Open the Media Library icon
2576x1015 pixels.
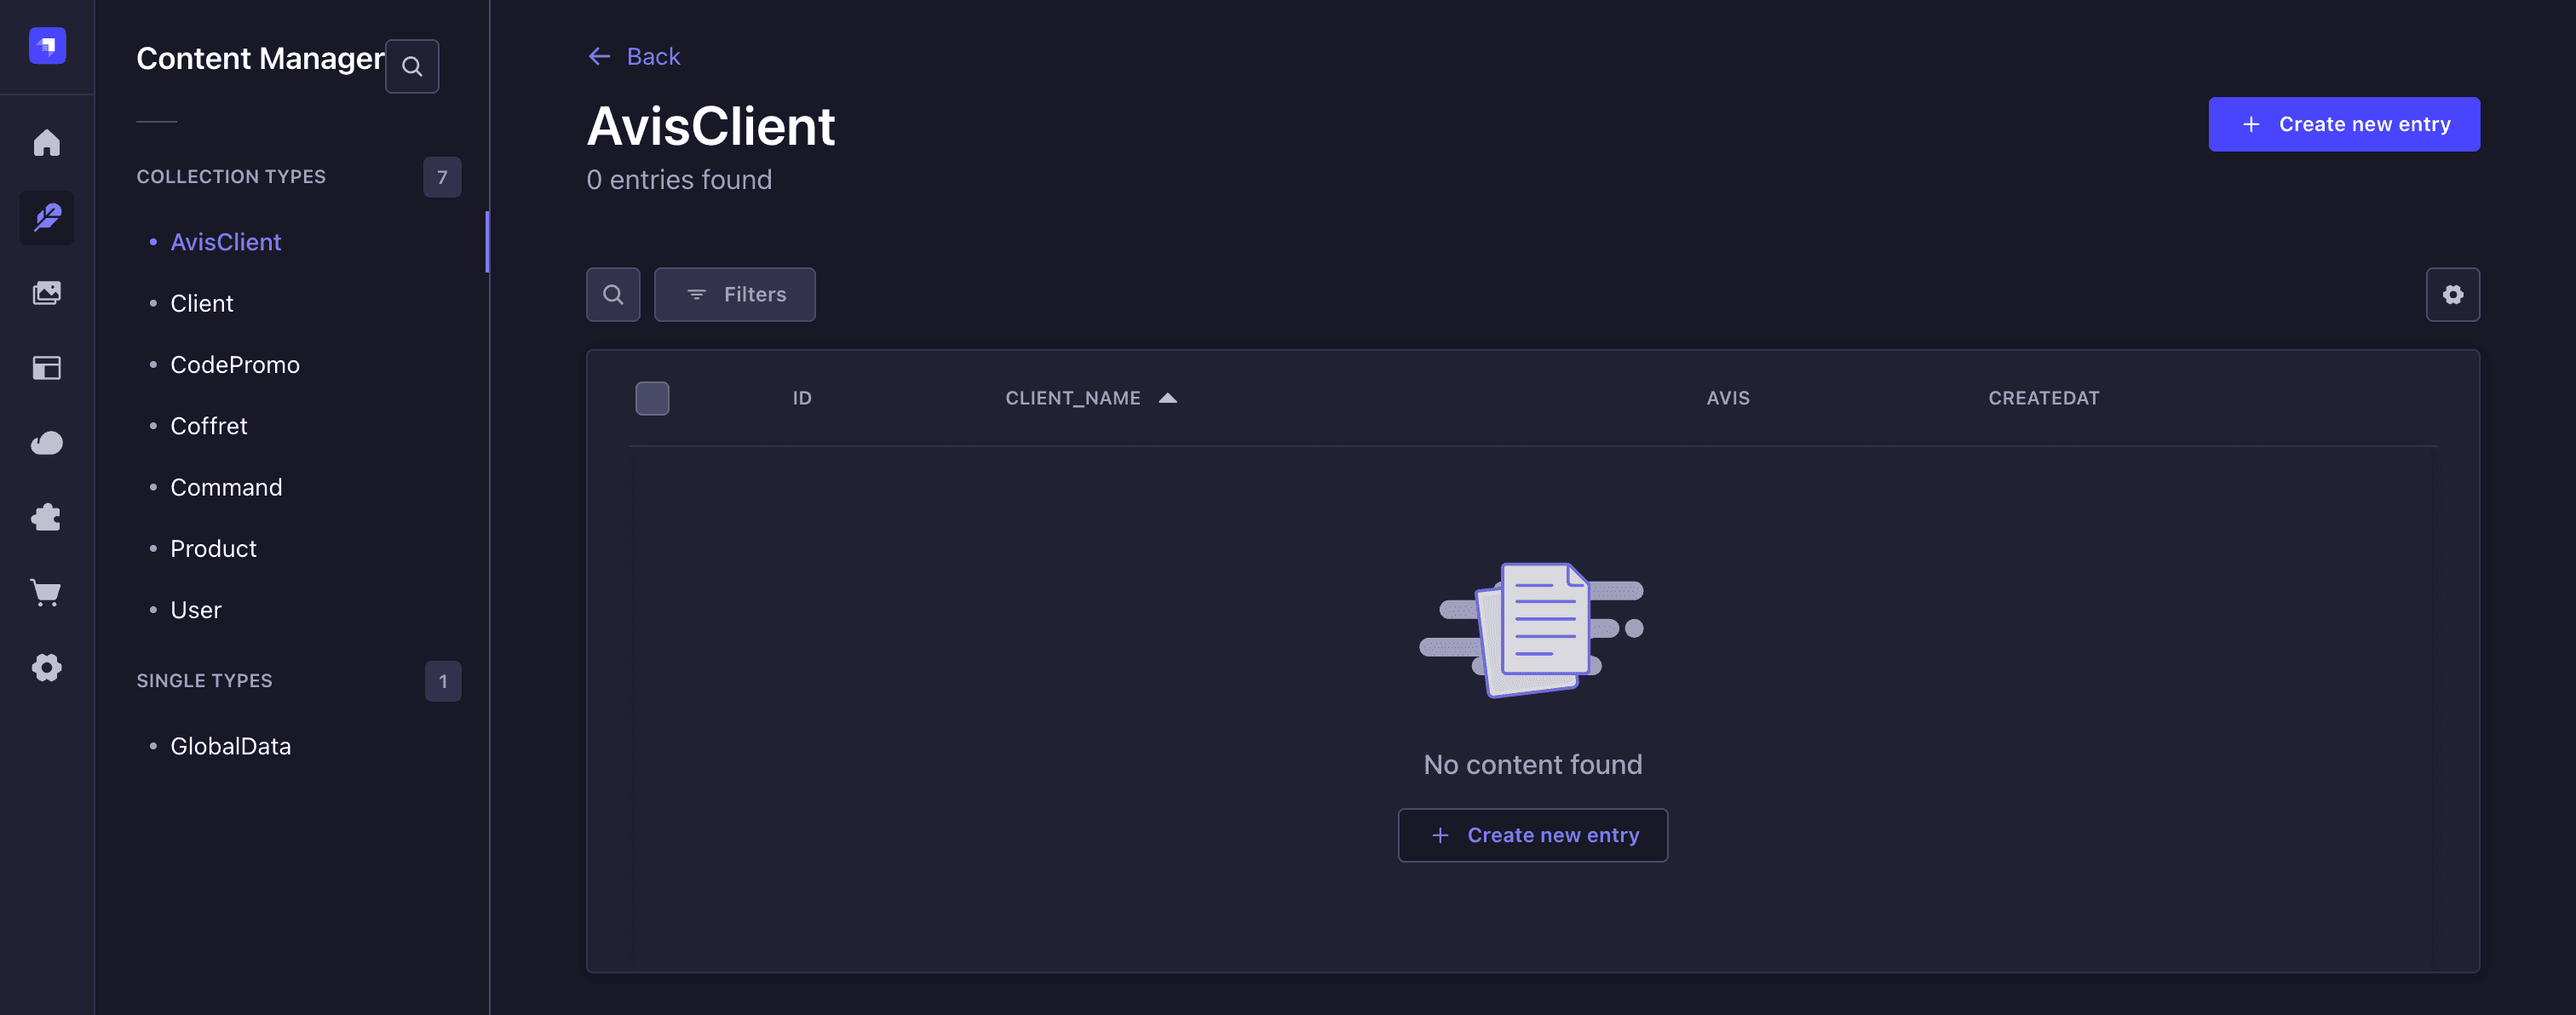click(x=46, y=293)
